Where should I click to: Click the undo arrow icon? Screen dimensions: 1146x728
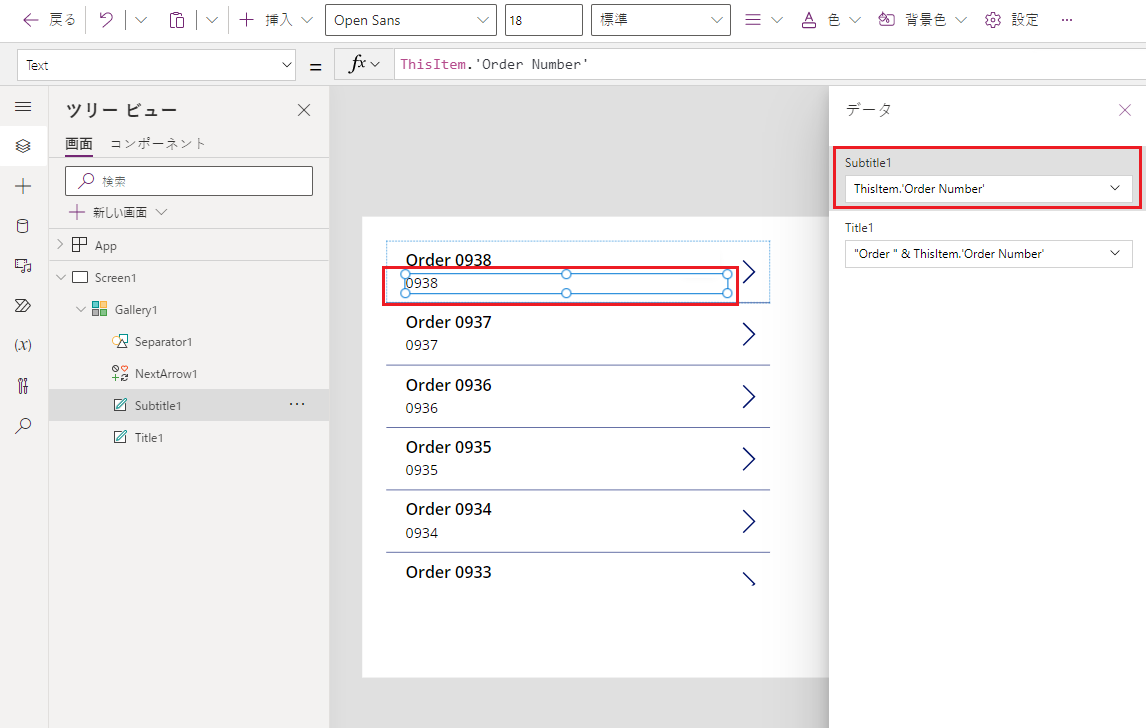pyautogui.click(x=107, y=20)
